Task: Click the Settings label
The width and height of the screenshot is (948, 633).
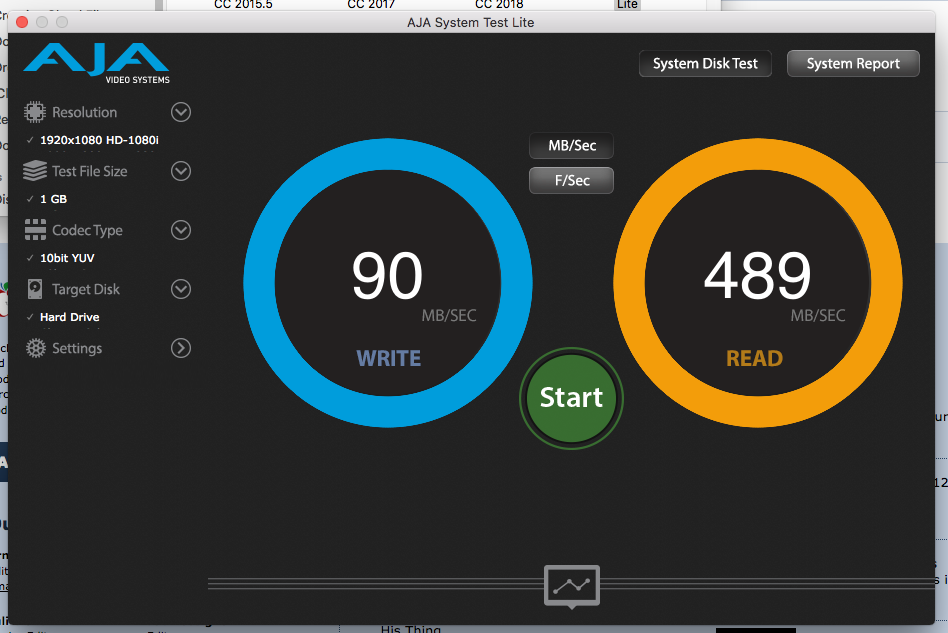Action: [77, 348]
